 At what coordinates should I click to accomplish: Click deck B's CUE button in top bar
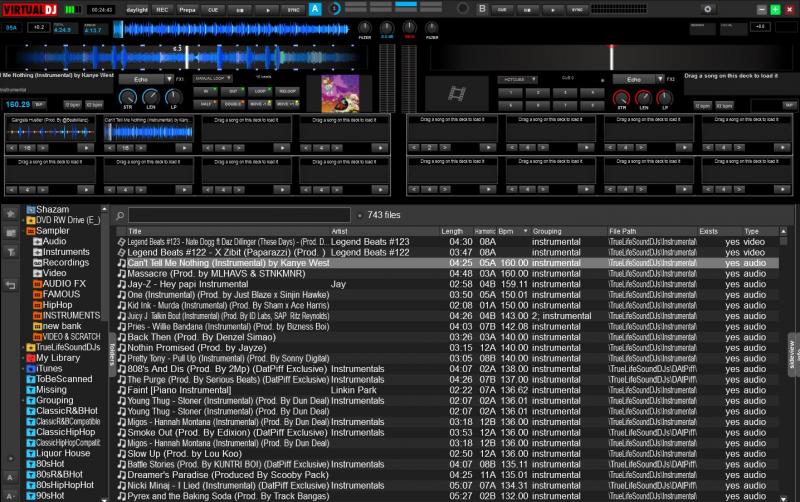(502, 9)
